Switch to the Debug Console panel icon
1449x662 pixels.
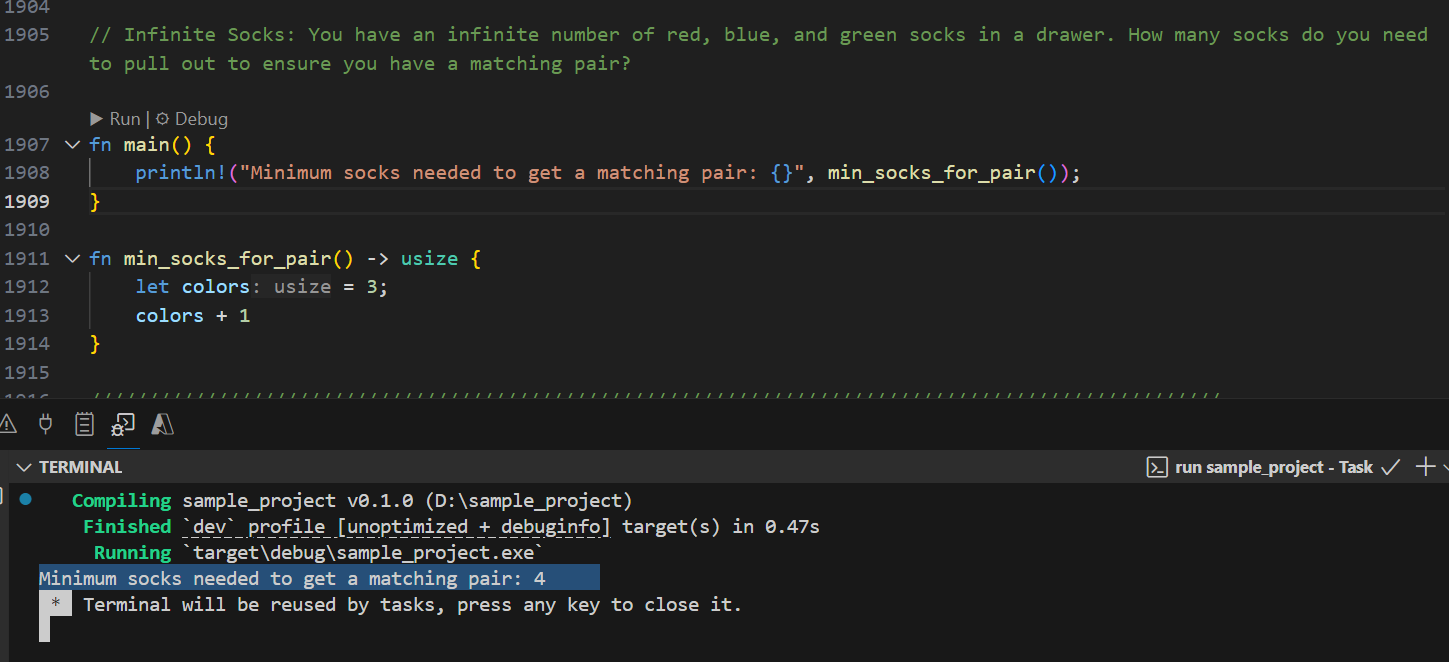[x=123, y=425]
